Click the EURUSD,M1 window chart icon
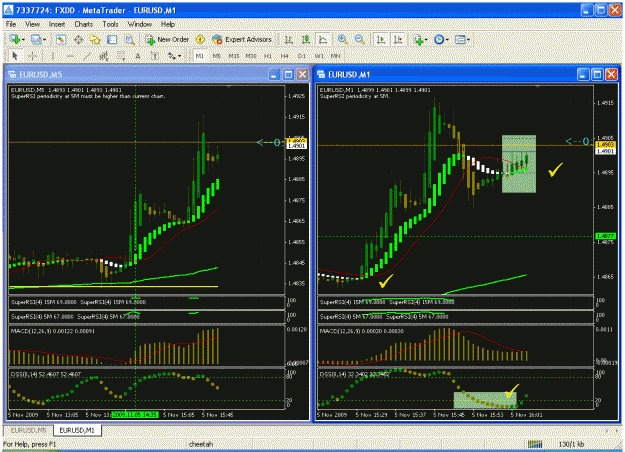Screen dimensions: 625x452 tap(321, 75)
